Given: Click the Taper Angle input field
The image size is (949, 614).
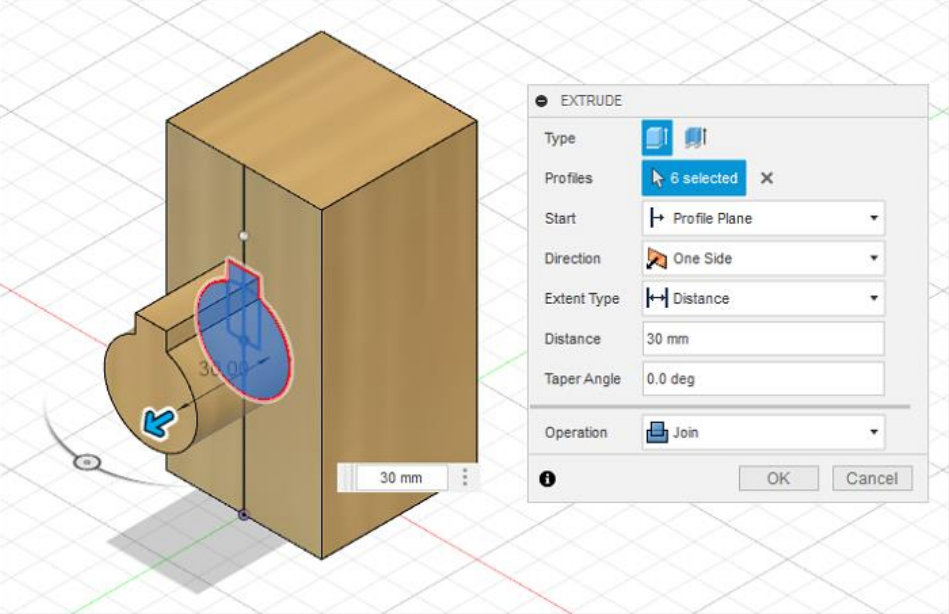Looking at the screenshot, I should tap(762, 379).
